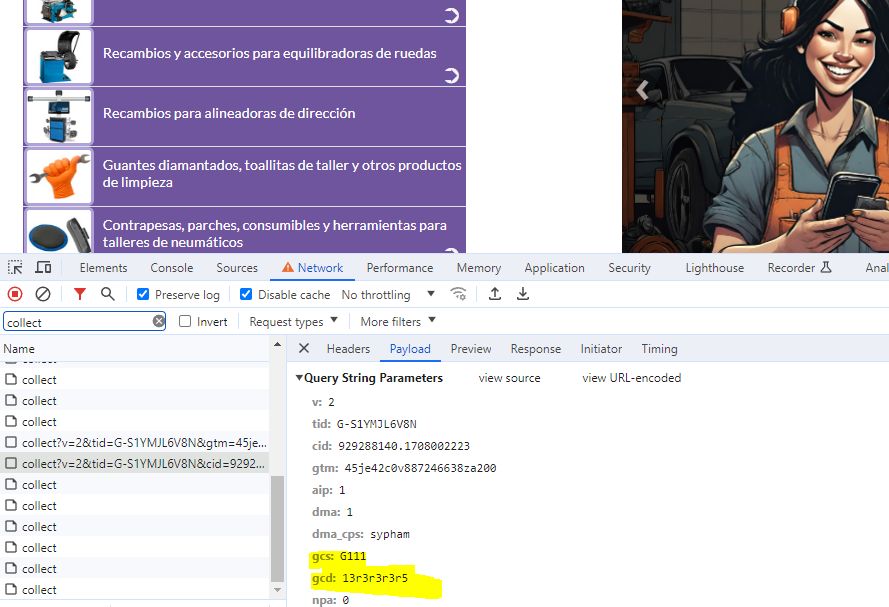Click the red filter funnel icon

tap(80, 294)
